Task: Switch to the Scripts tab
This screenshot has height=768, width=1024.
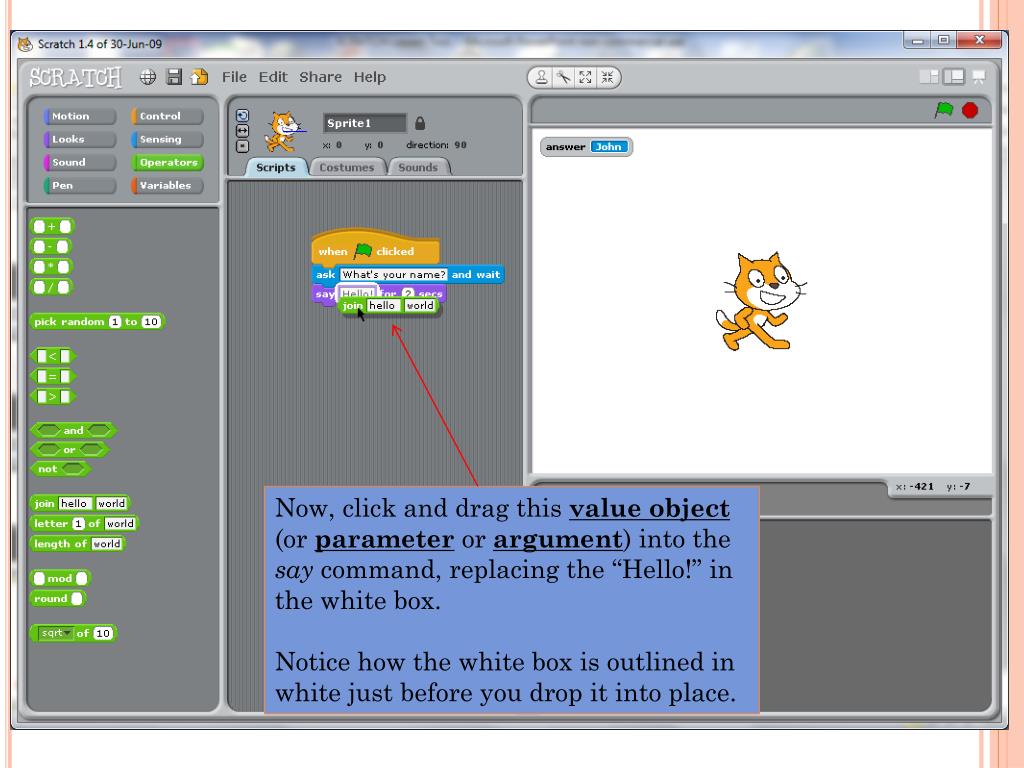Action: [x=276, y=167]
